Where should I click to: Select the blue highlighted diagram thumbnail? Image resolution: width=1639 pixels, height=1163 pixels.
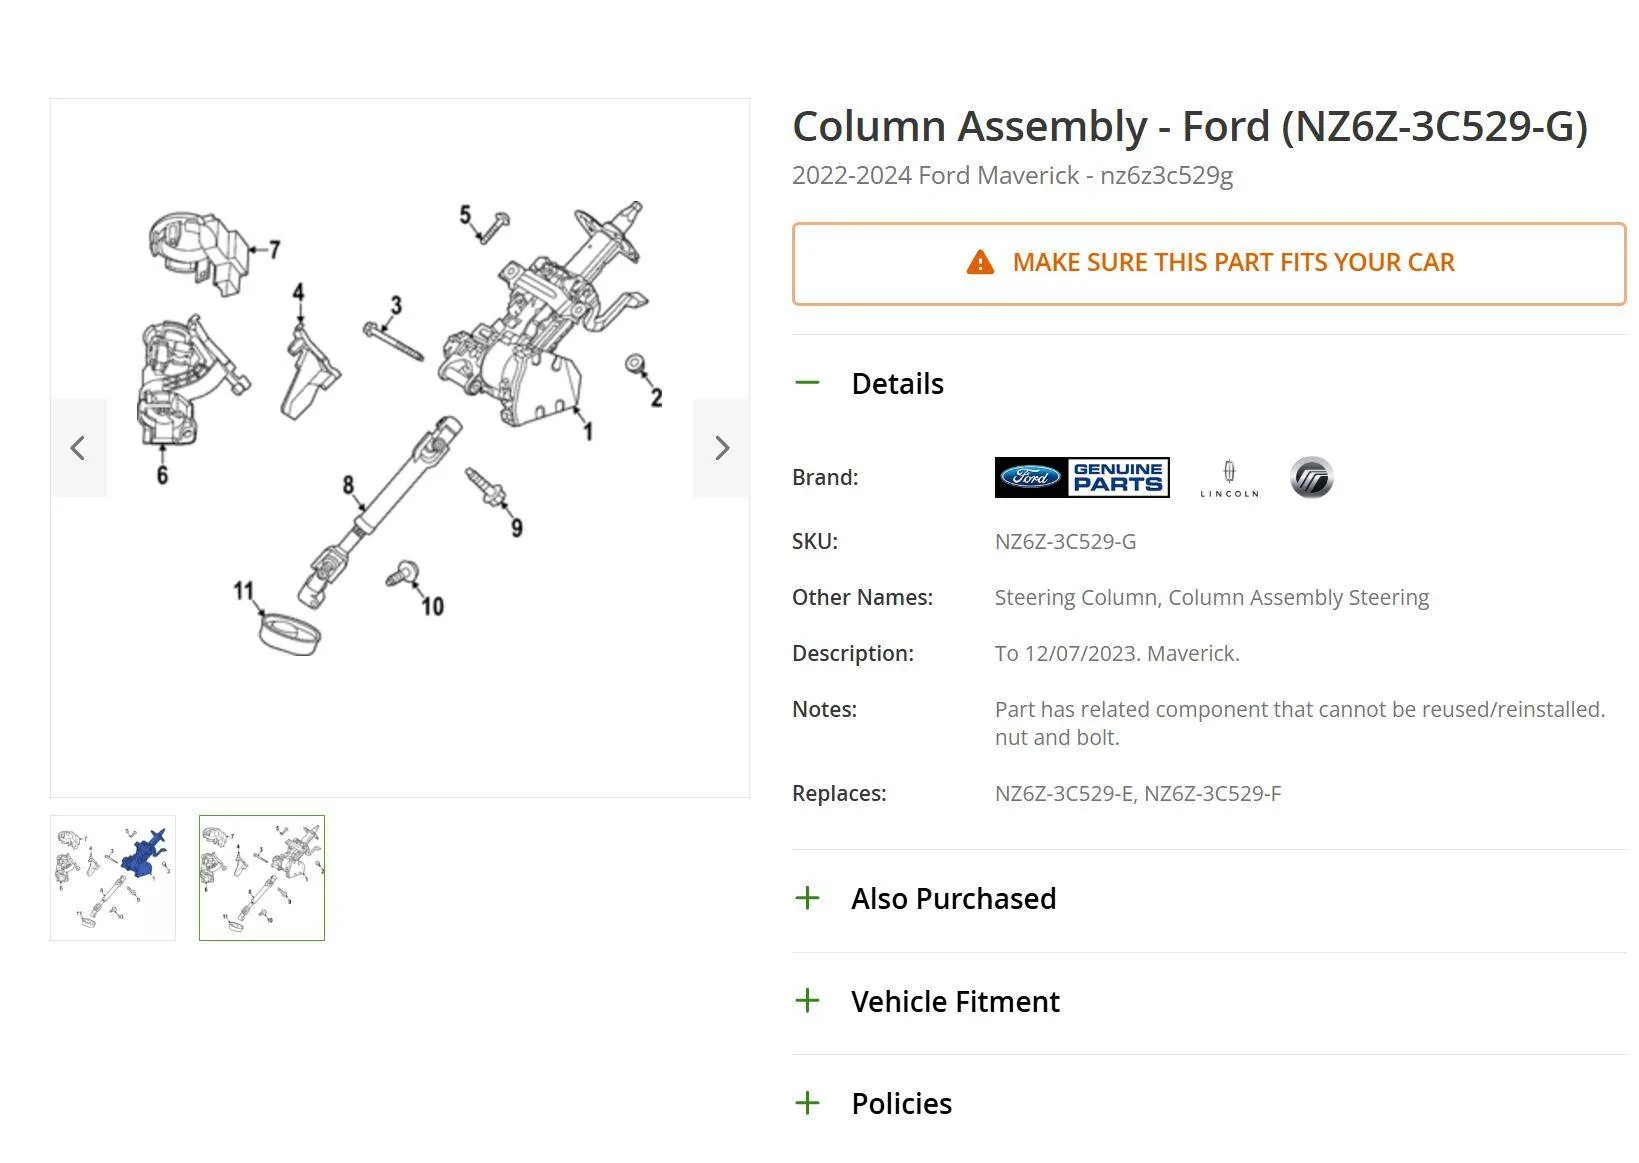(113, 878)
